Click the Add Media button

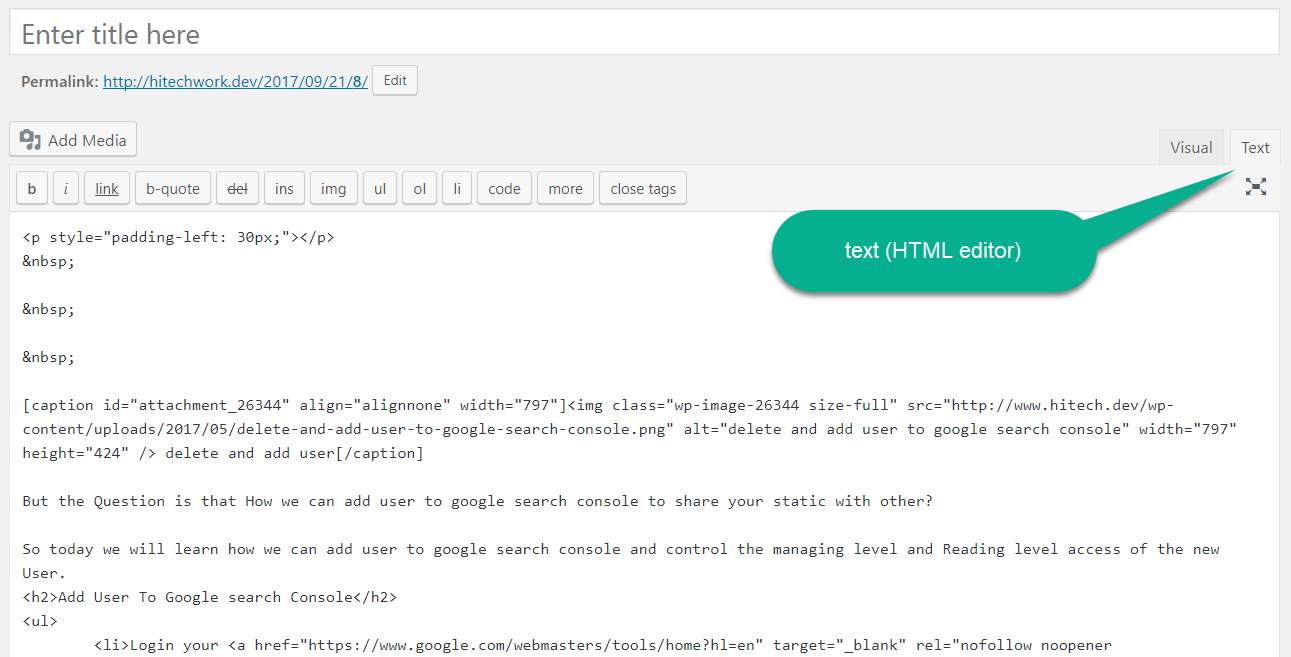pyautogui.click(x=73, y=140)
